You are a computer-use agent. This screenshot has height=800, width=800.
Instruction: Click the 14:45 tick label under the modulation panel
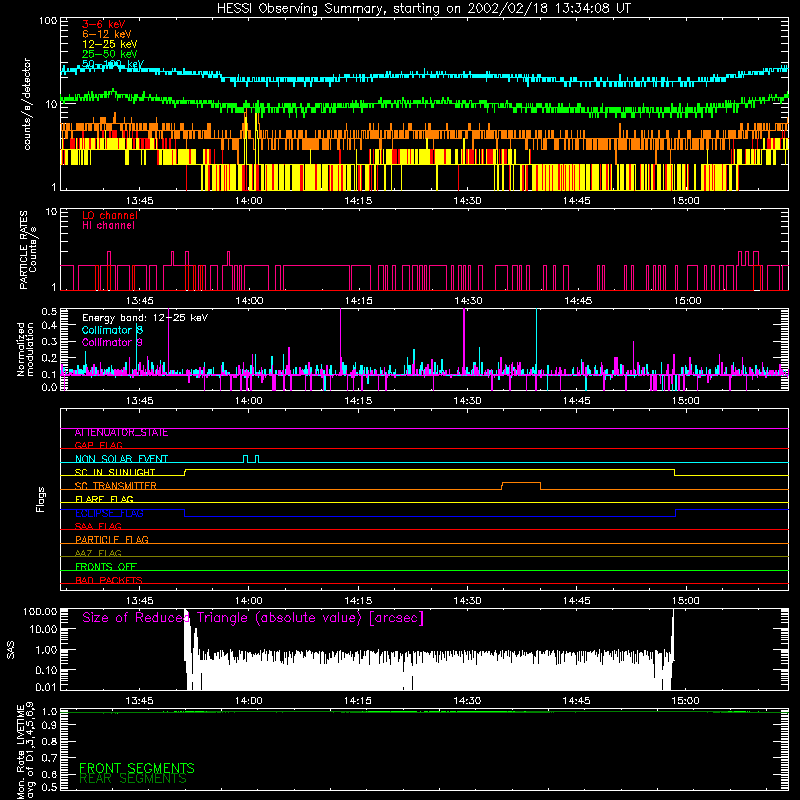(577, 401)
